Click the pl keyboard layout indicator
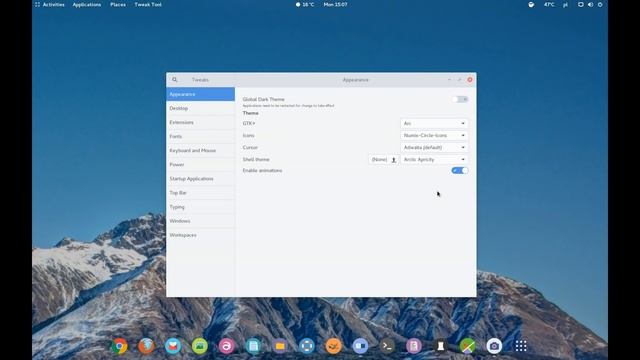The width and height of the screenshot is (640, 360). (565, 4)
